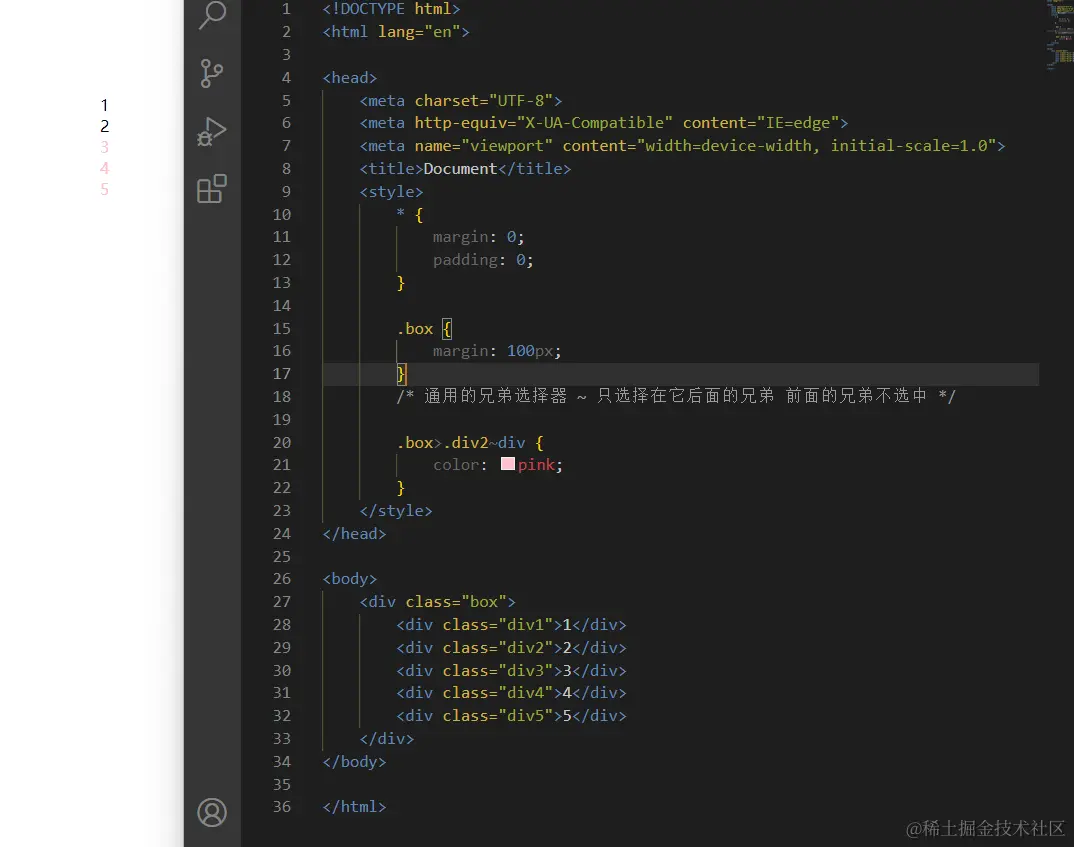Click the opening style tag
The height and width of the screenshot is (847, 1074).
[x=391, y=192]
